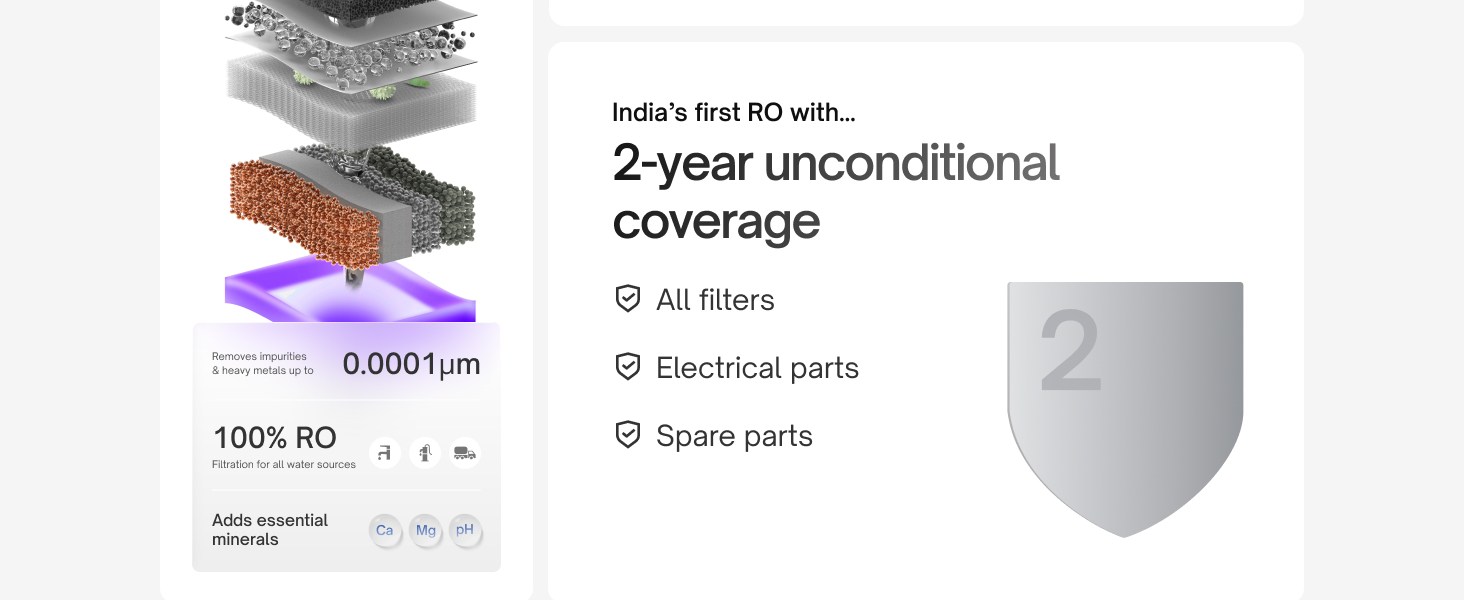Click the All filters text
This screenshot has height=600, width=1464.
point(715,300)
